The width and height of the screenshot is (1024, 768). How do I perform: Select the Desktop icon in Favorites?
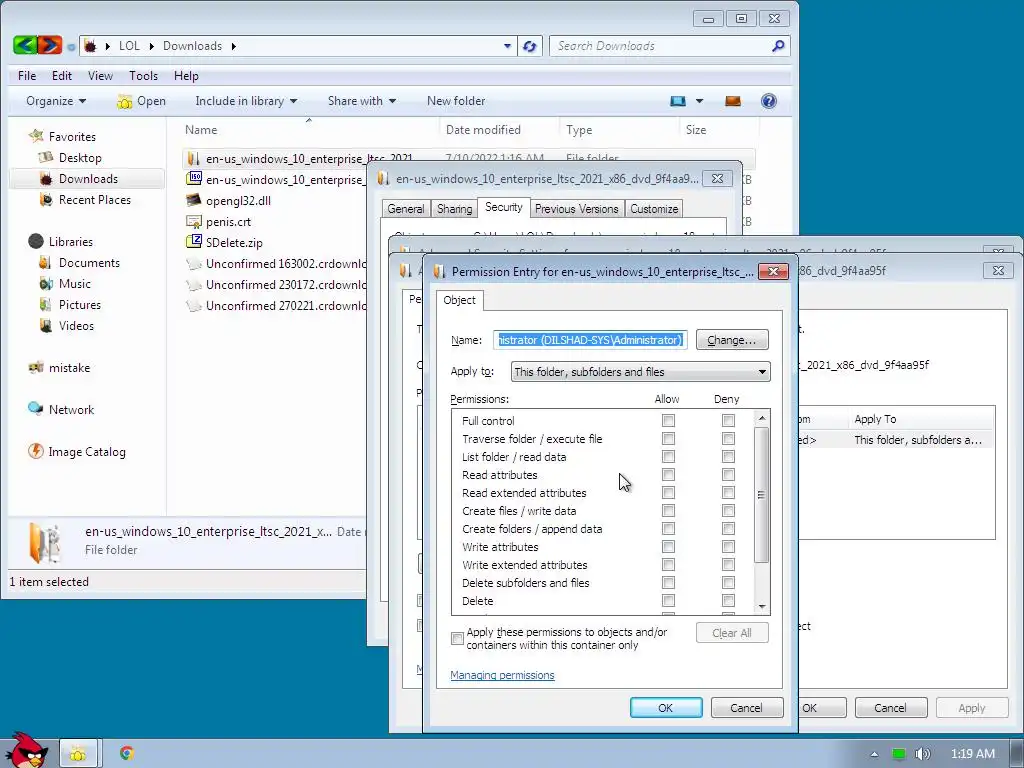(x=46, y=157)
